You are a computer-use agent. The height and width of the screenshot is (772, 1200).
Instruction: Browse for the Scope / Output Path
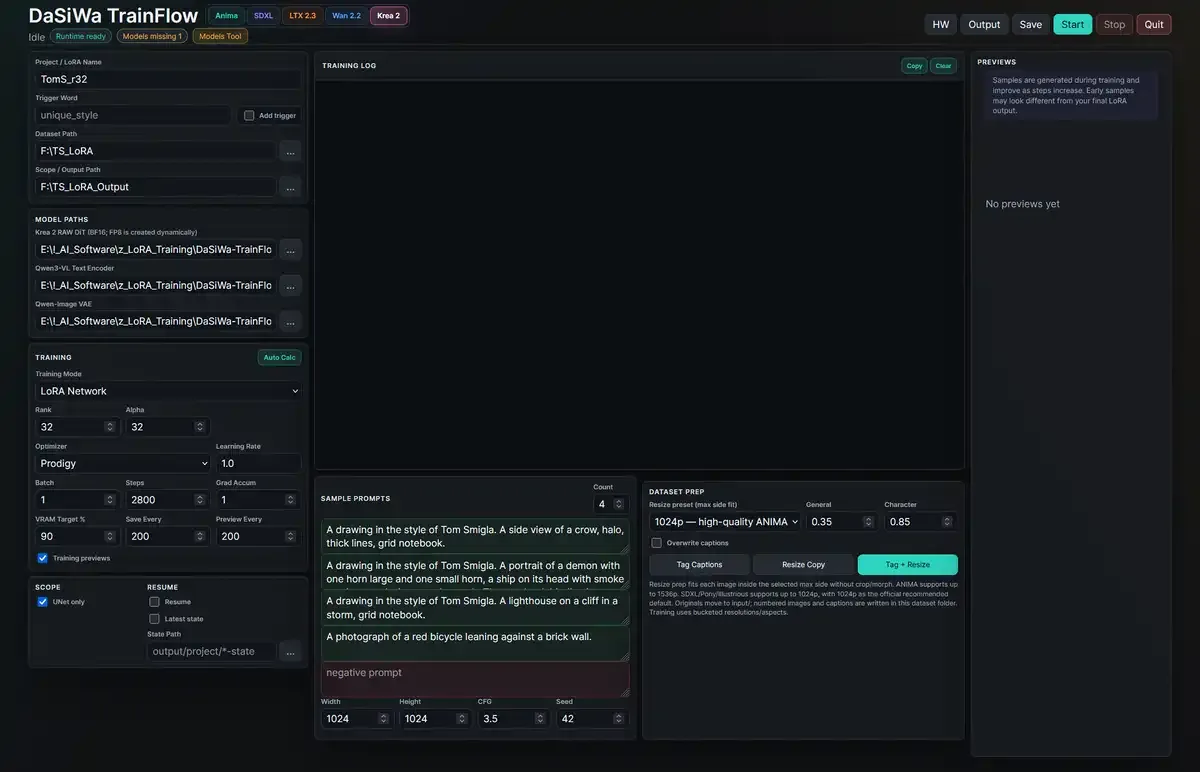(x=290, y=187)
